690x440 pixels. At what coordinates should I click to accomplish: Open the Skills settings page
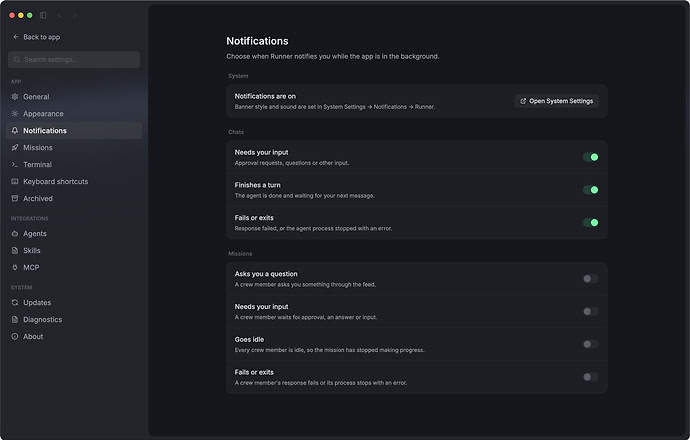[x=74, y=250]
